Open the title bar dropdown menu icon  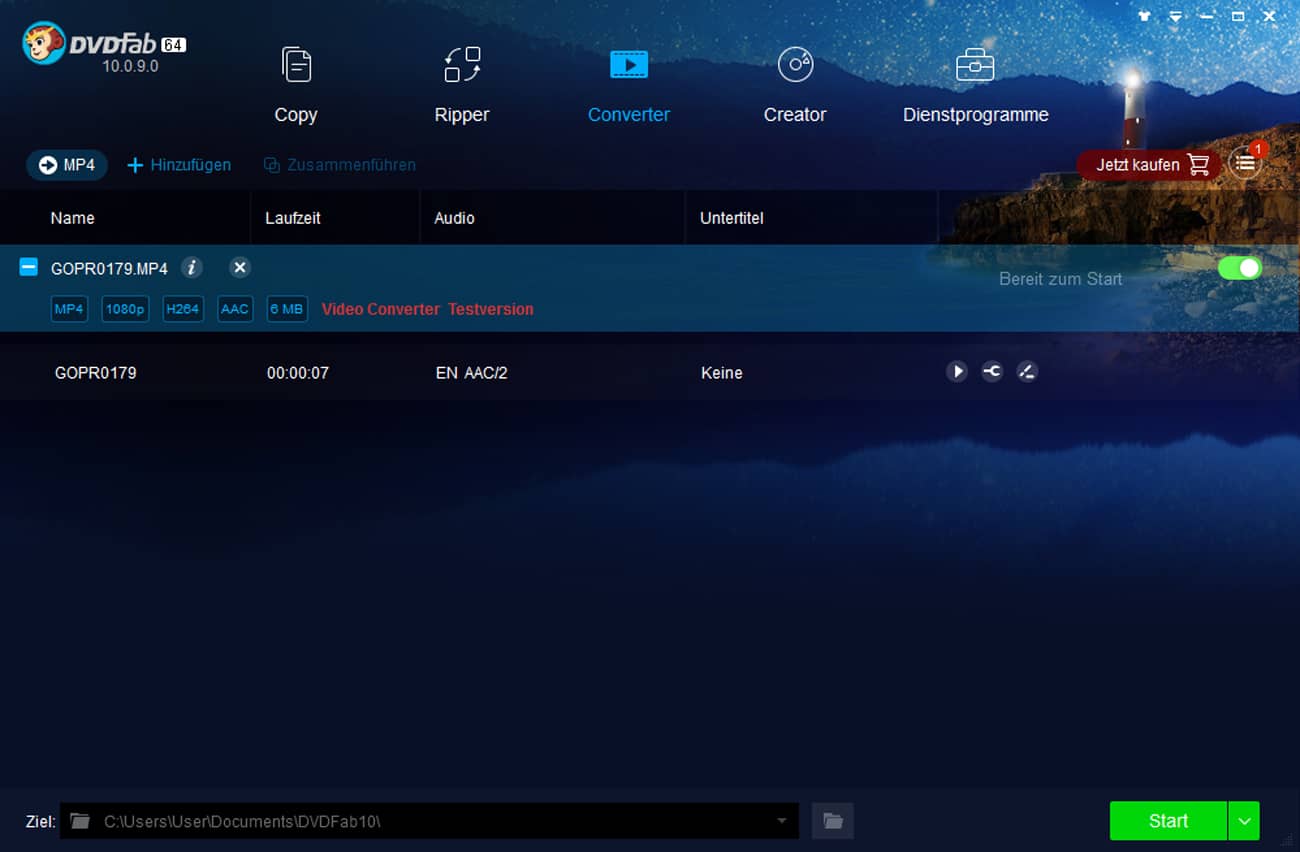(1176, 16)
